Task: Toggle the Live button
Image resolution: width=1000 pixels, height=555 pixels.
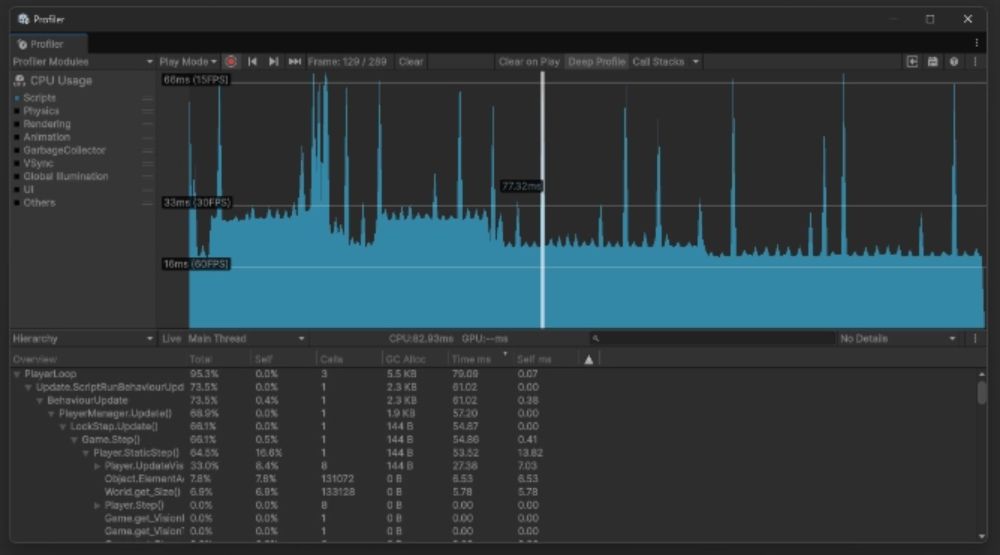Action: 171,339
